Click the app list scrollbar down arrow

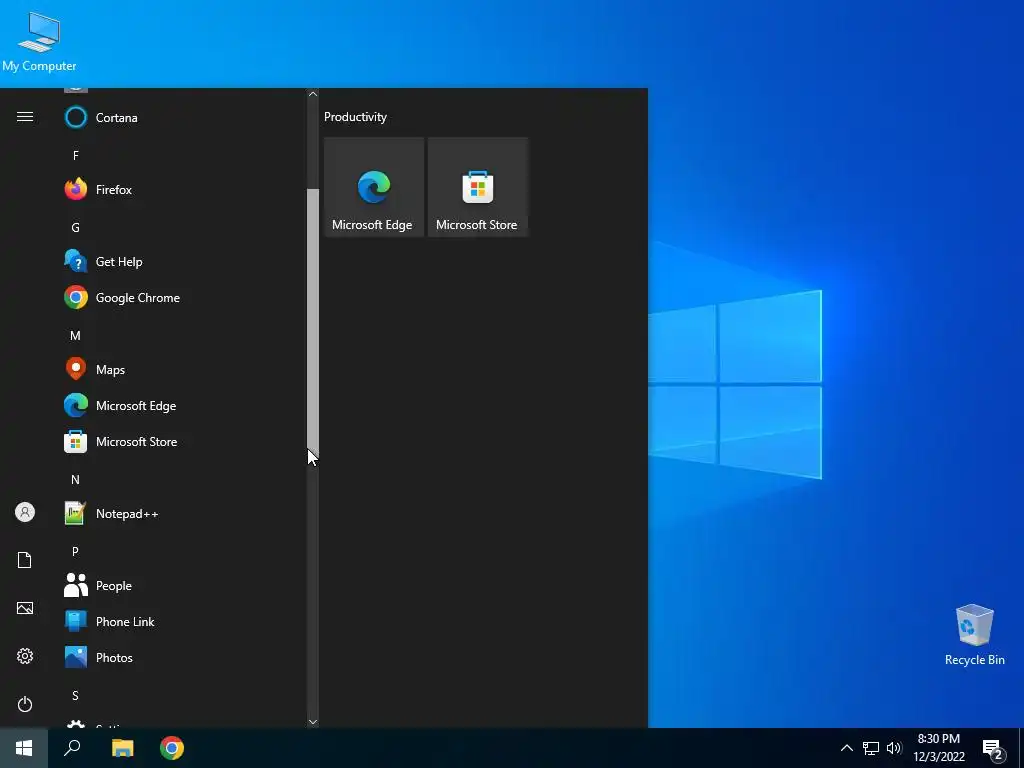click(x=313, y=722)
